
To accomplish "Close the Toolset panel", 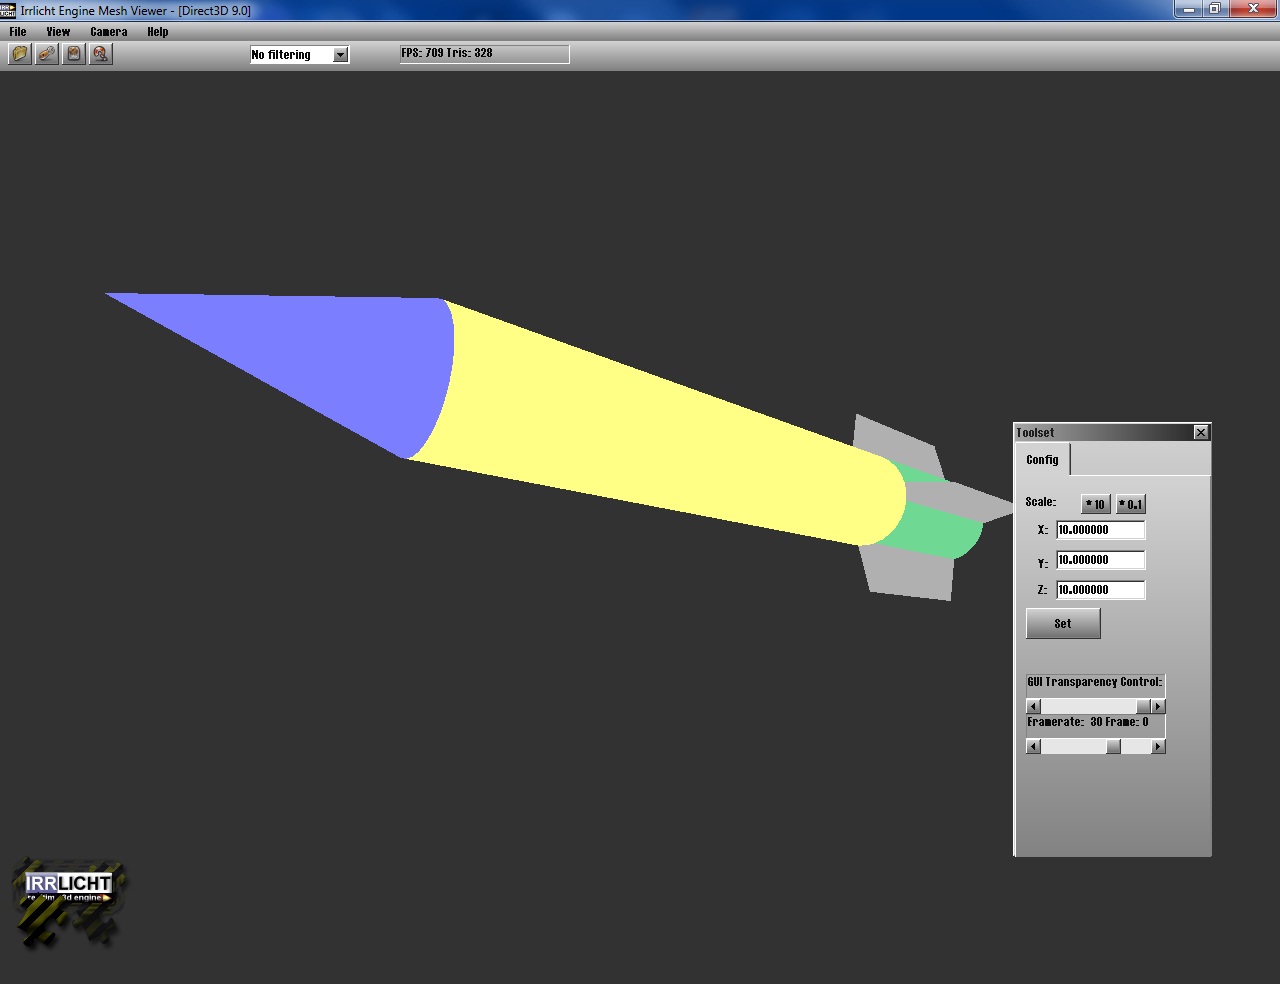I will pyautogui.click(x=1201, y=432).
